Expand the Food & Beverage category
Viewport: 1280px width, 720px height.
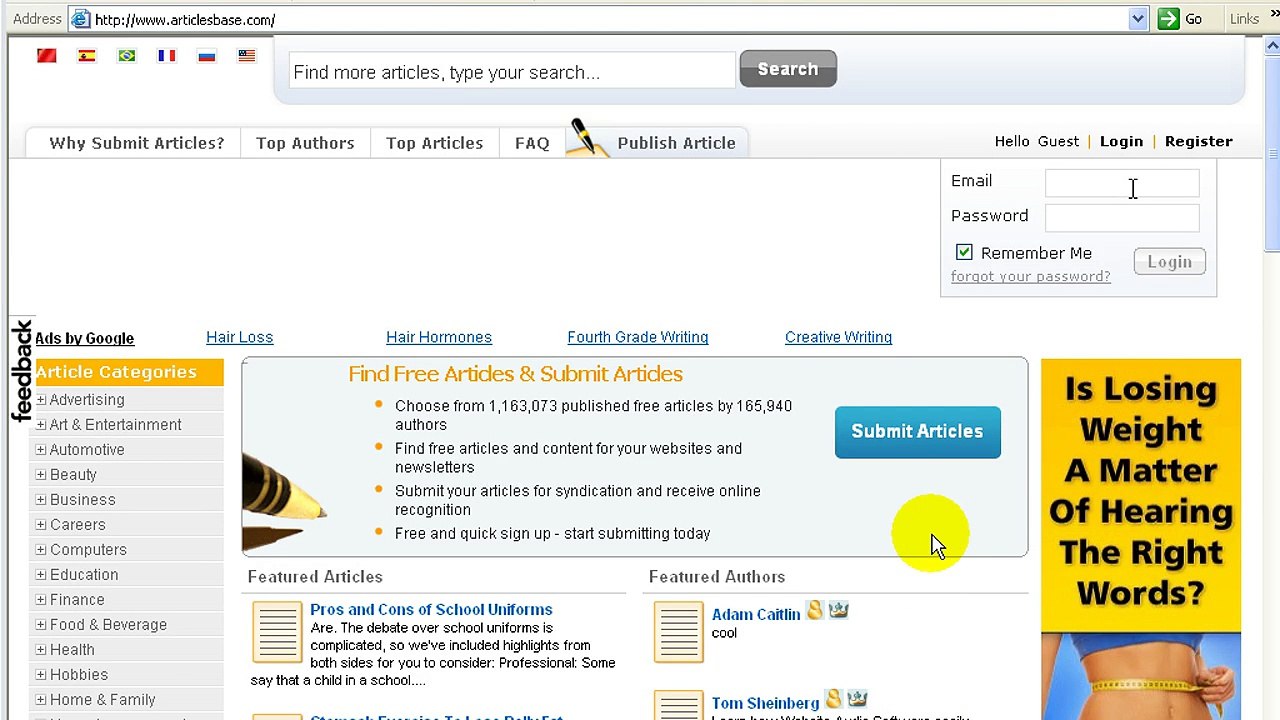point(41,625)
